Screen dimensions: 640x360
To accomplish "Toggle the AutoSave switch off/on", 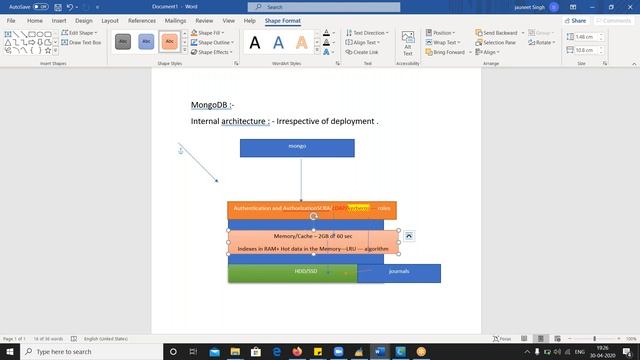I will (40, 7).
